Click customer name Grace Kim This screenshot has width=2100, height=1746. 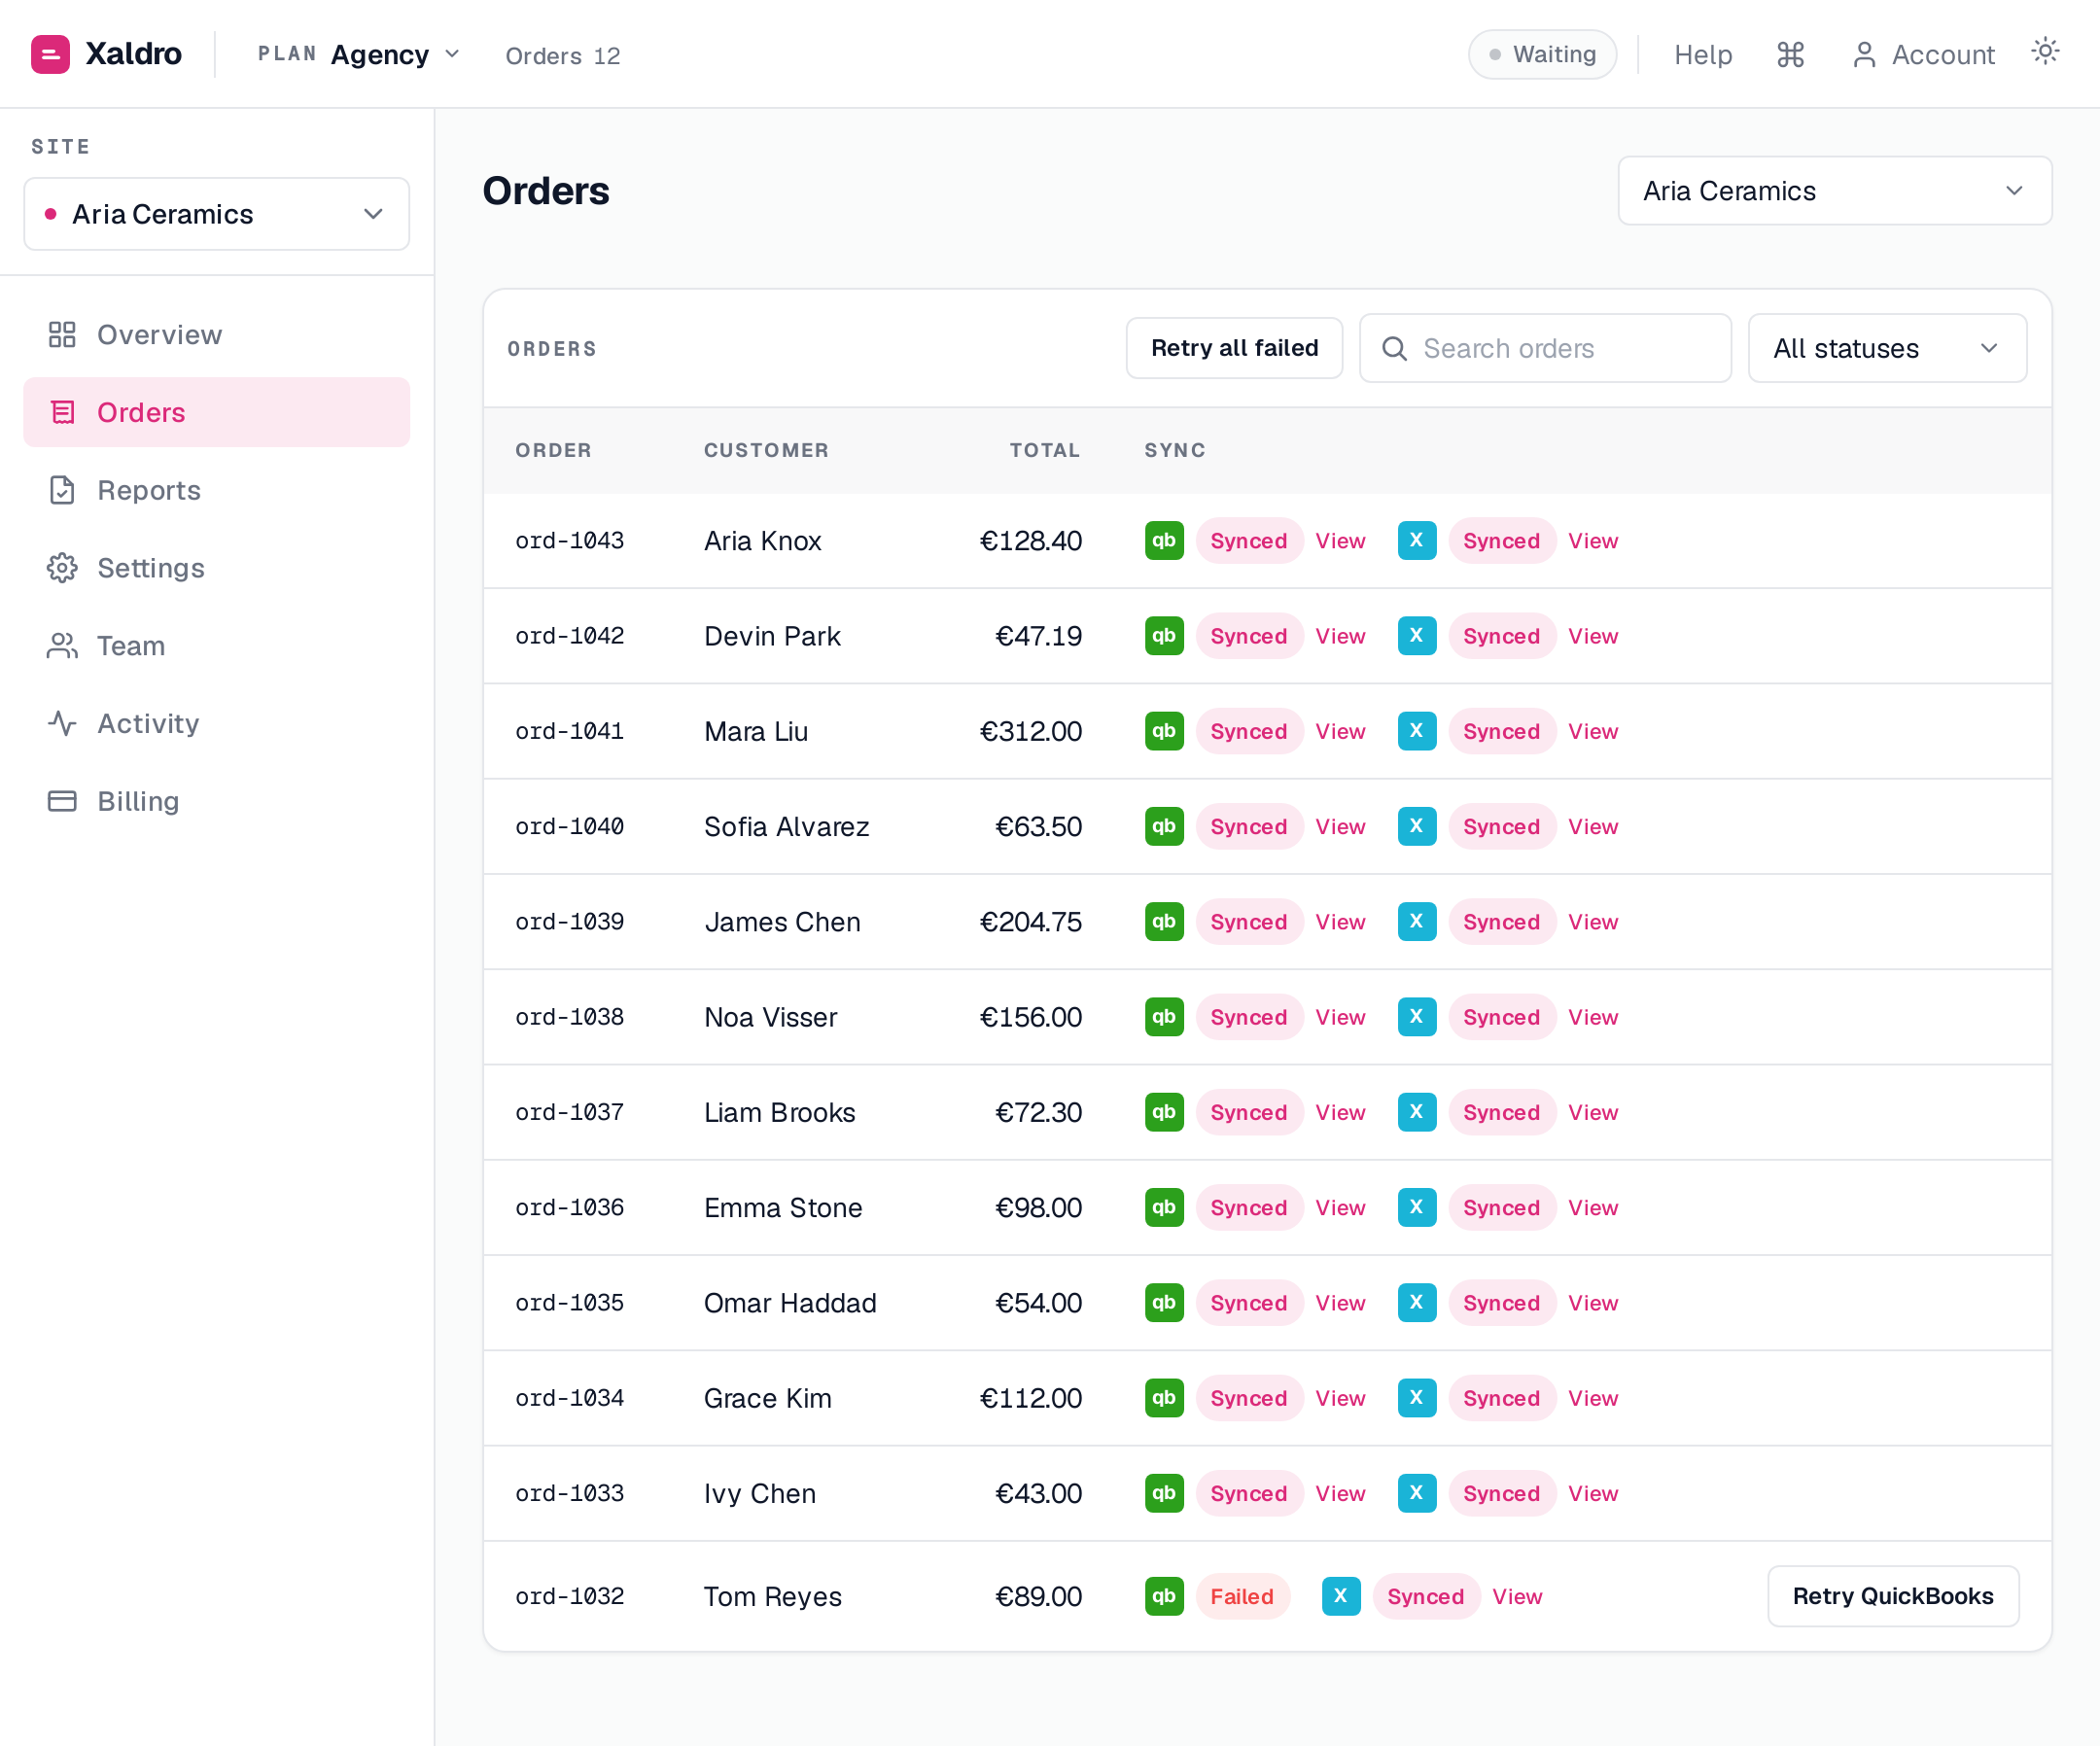coord(767,1398)
